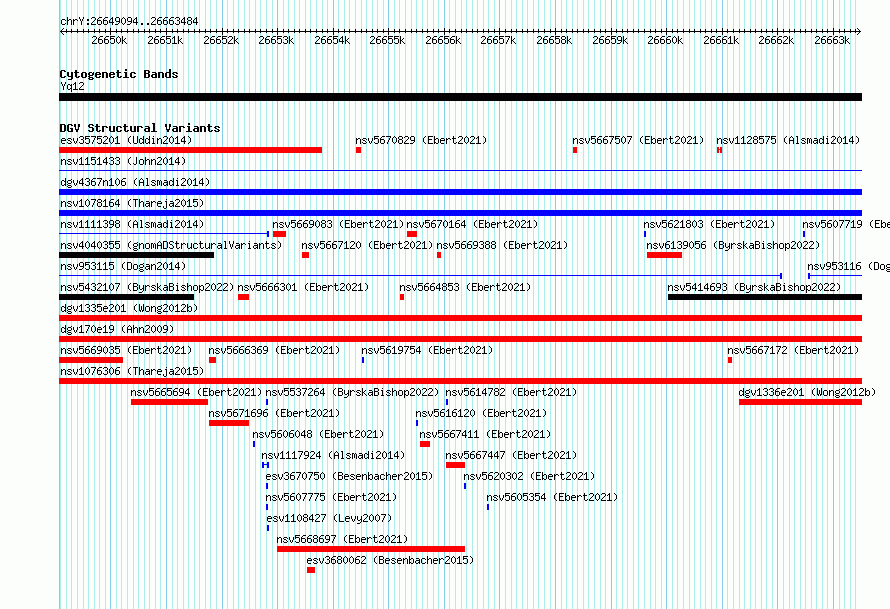Click the nsv953116 variant label
This screenshot has width=890, height=609.
pos(849,266)
